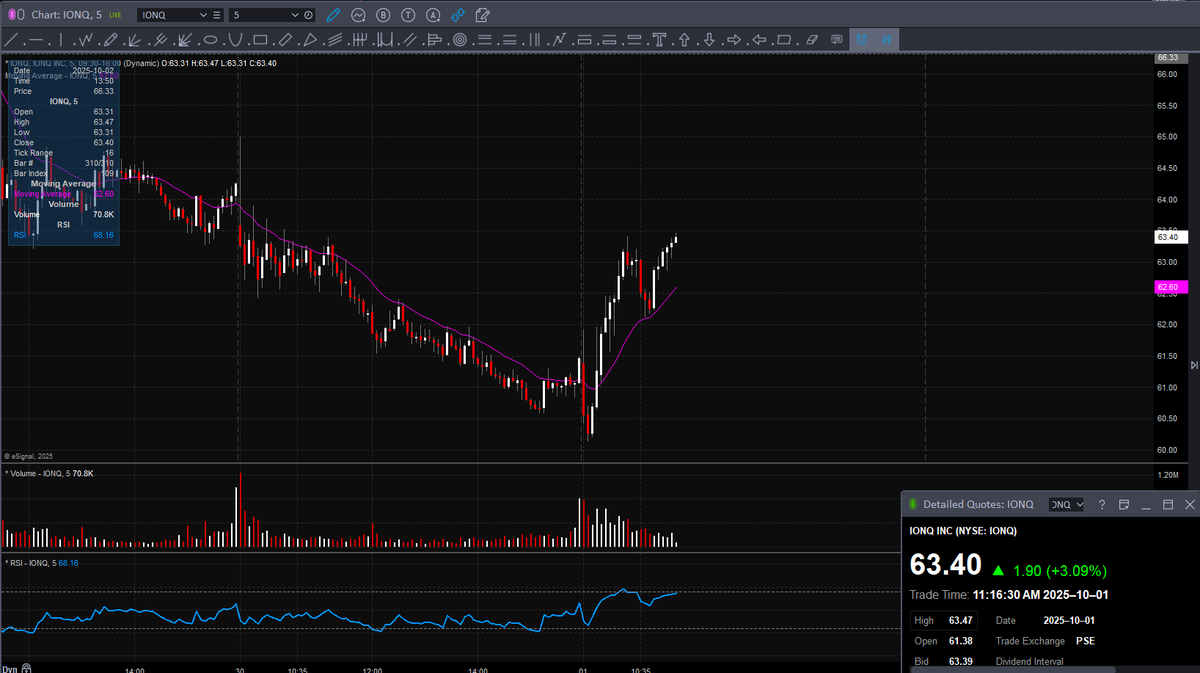
Task: Select the vertical line drawing tool
Action: (61, 40)
